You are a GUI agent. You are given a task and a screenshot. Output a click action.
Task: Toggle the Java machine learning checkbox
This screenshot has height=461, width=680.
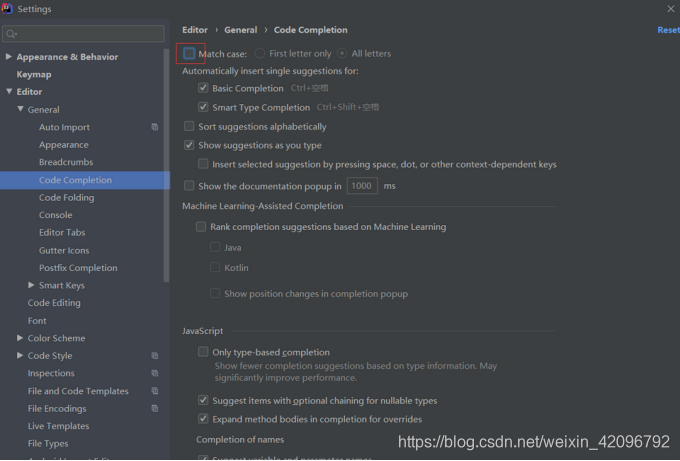pos(215,247)
